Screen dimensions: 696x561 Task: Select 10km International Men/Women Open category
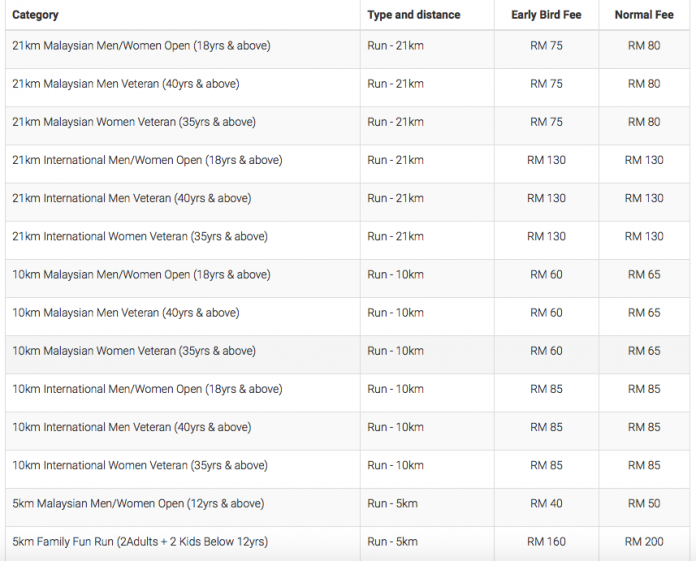pyautogui.click(x=147, y=389)
